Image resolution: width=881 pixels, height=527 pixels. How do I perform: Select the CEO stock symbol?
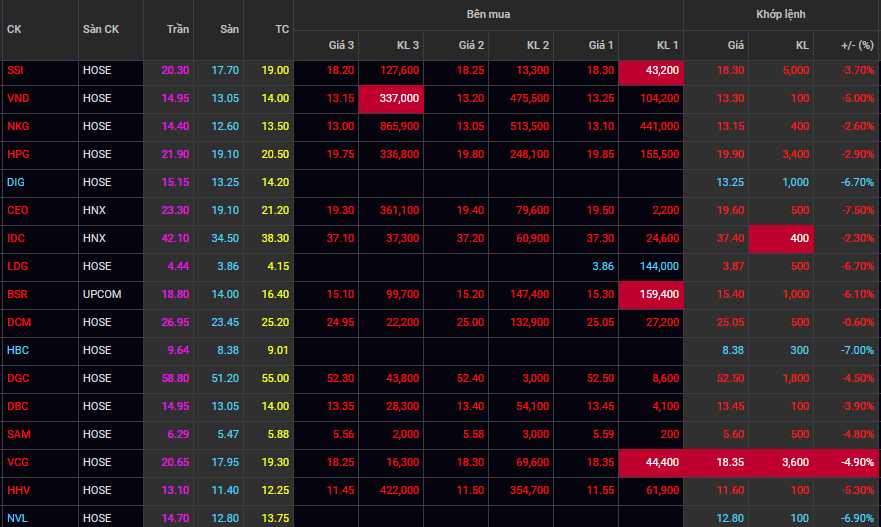17,211
